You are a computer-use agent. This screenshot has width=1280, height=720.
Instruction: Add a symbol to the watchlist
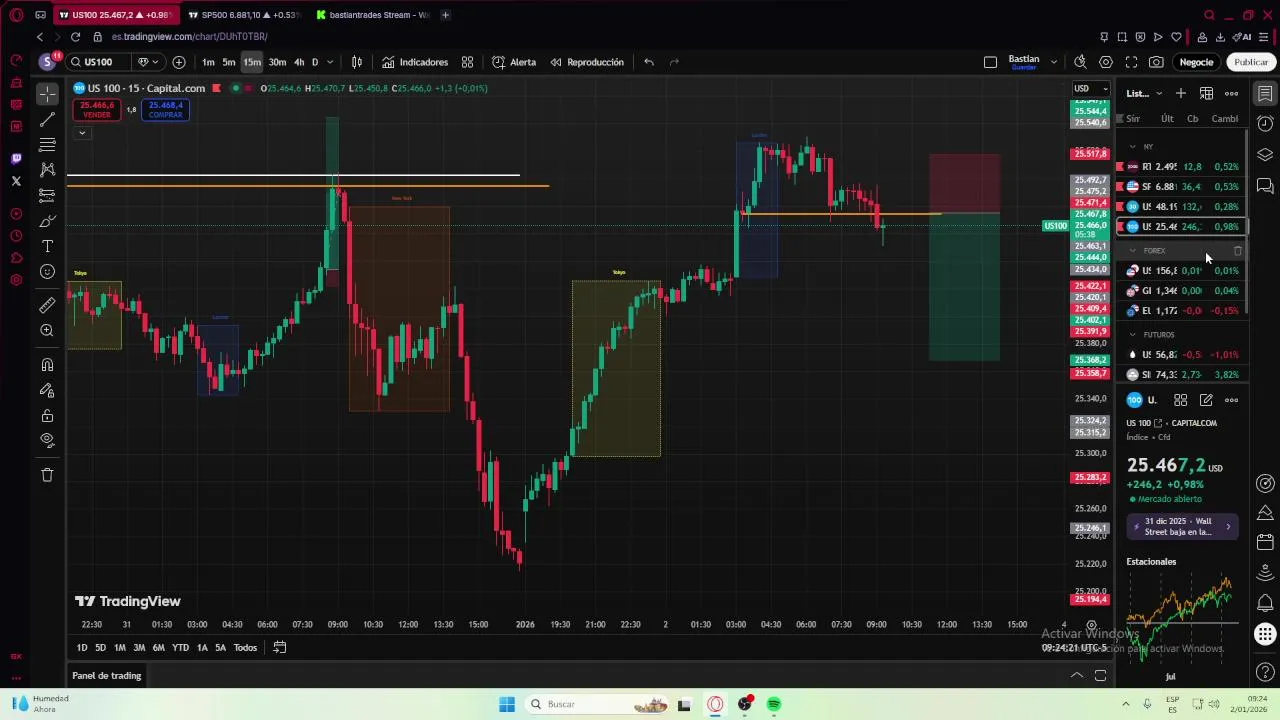click(1181, 93)
